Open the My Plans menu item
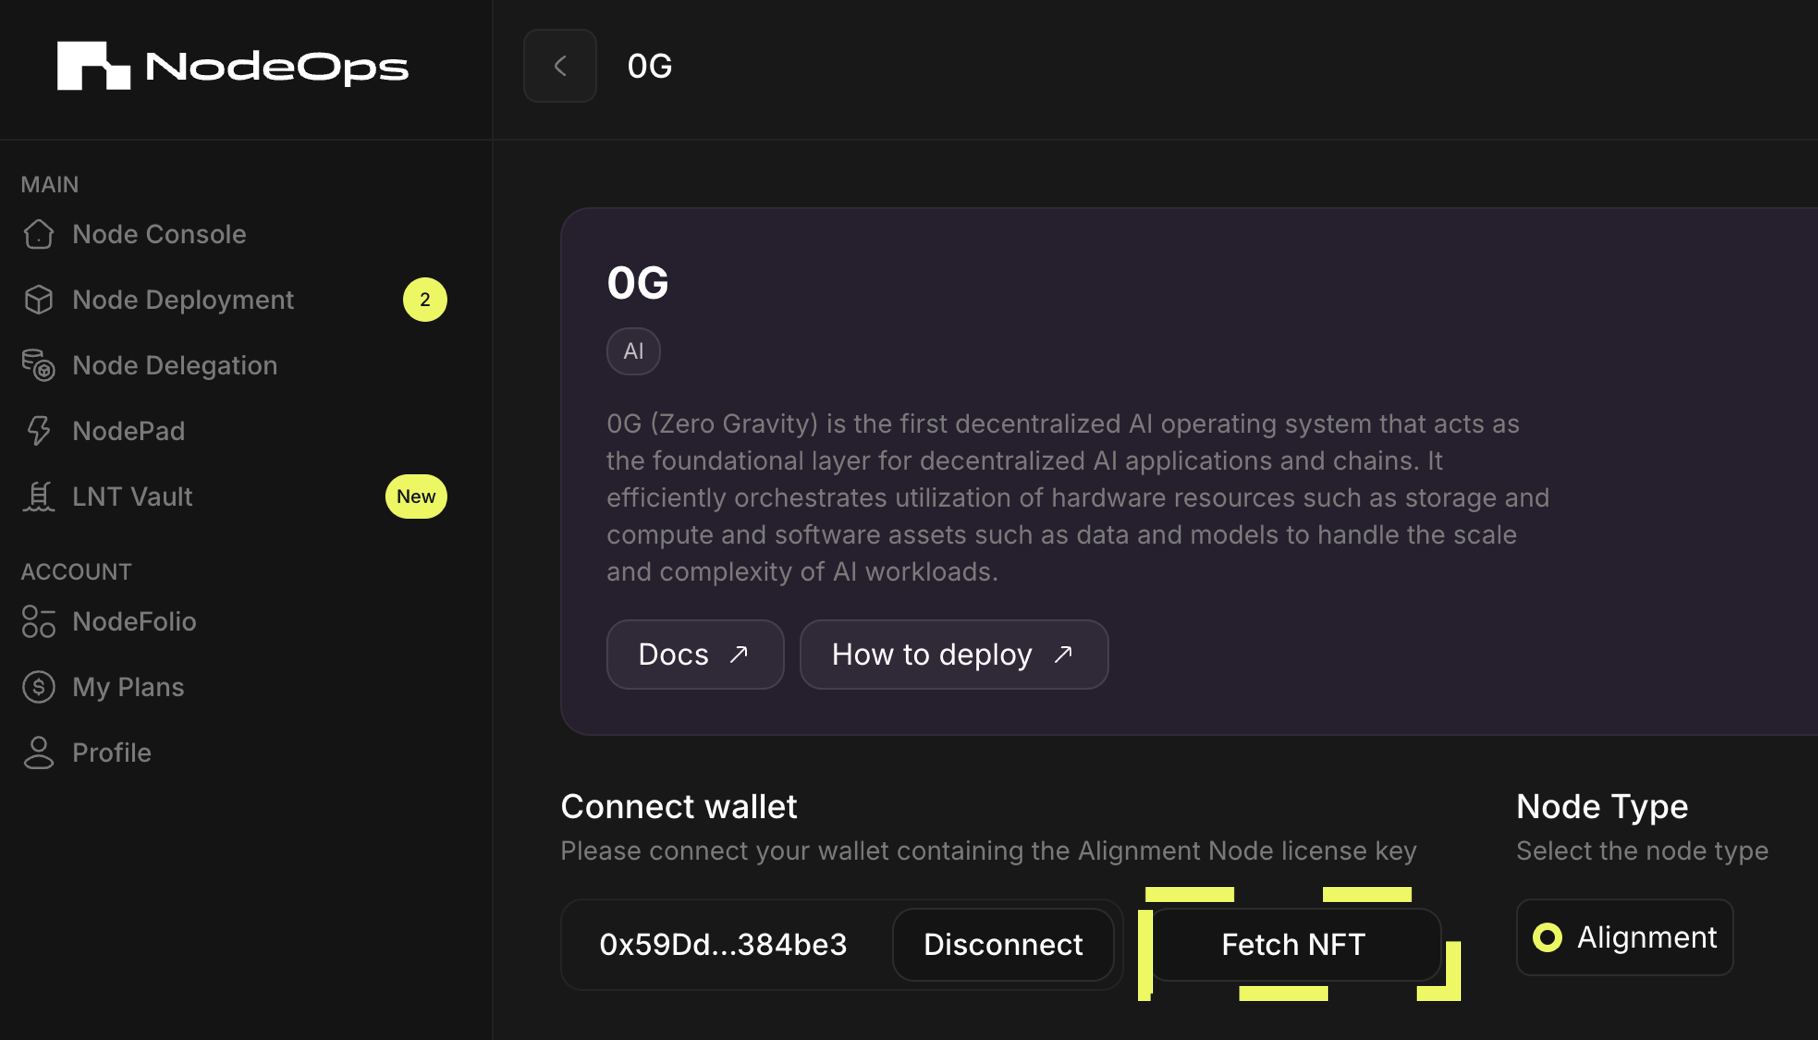Viewport: 1818px width, 1040px height. (127, 686)
